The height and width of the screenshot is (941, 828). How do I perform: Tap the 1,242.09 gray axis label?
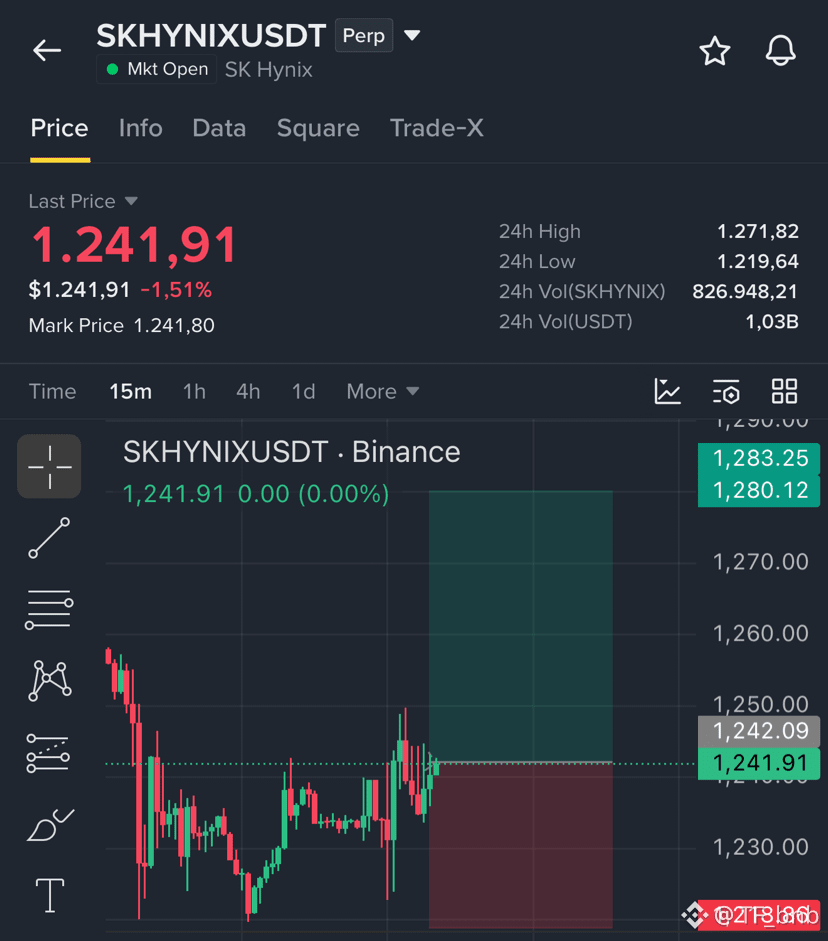click(759, 731)
